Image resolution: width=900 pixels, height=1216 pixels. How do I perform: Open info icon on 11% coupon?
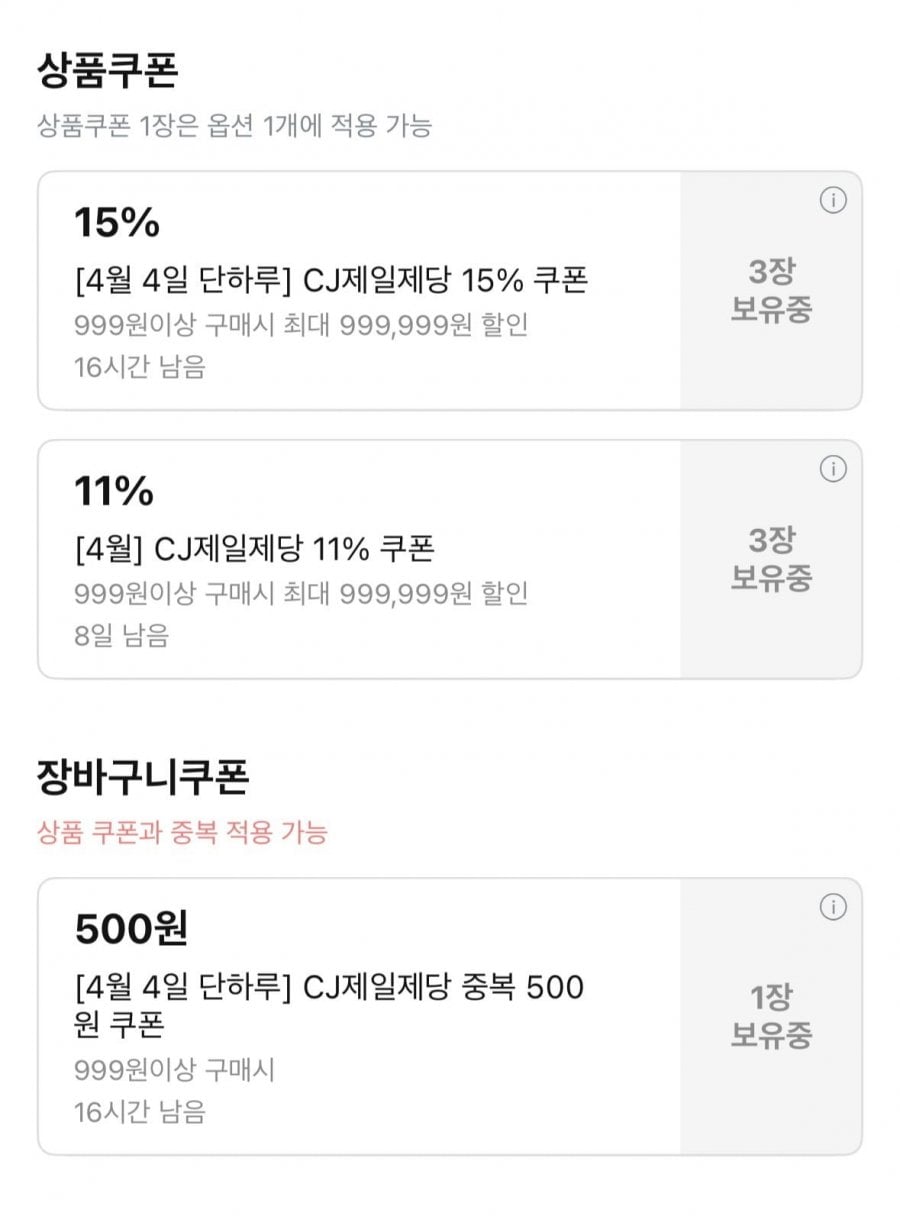coord(832,469)
